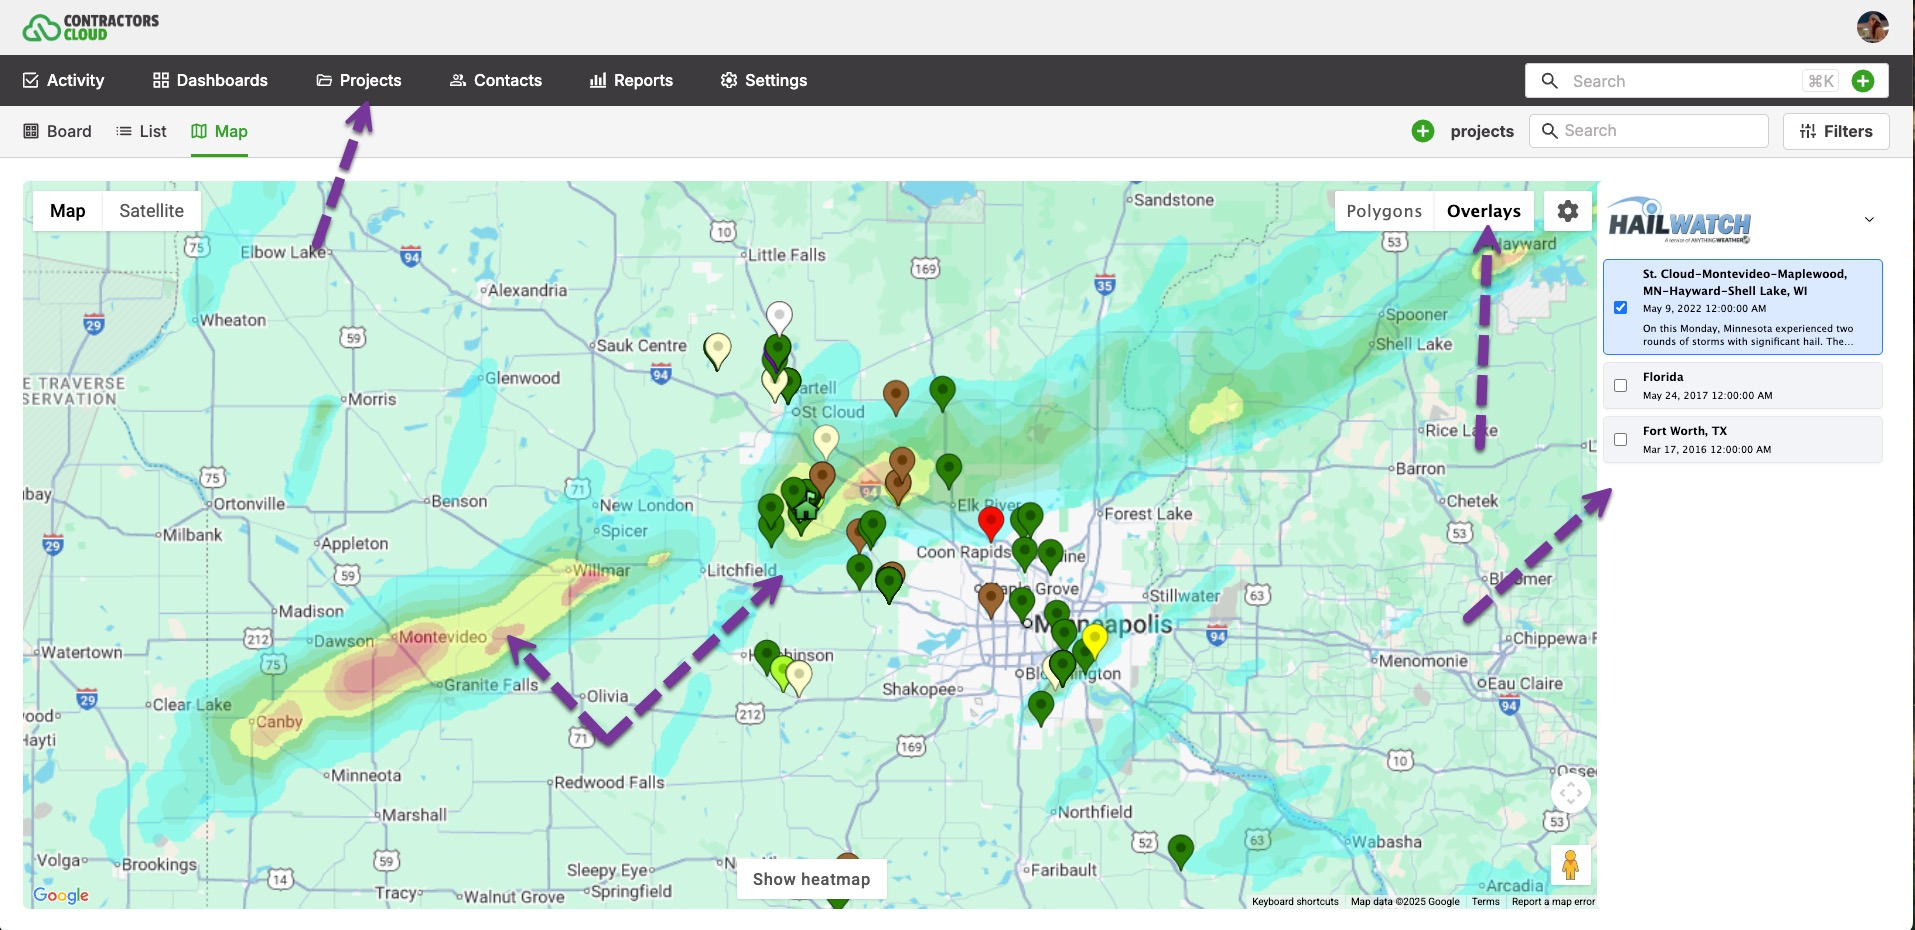Select the Street View pegman icon
The image size is (1915, 930).
click(x=1571, y=865)
